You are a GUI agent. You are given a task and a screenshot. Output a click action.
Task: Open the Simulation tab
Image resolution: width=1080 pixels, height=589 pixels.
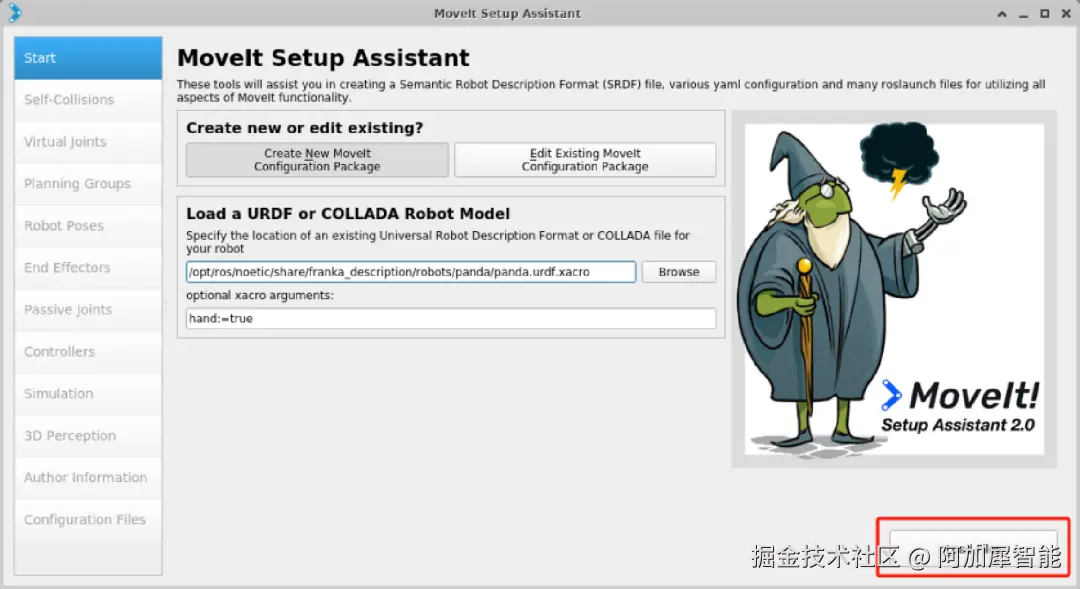(88, 394)
